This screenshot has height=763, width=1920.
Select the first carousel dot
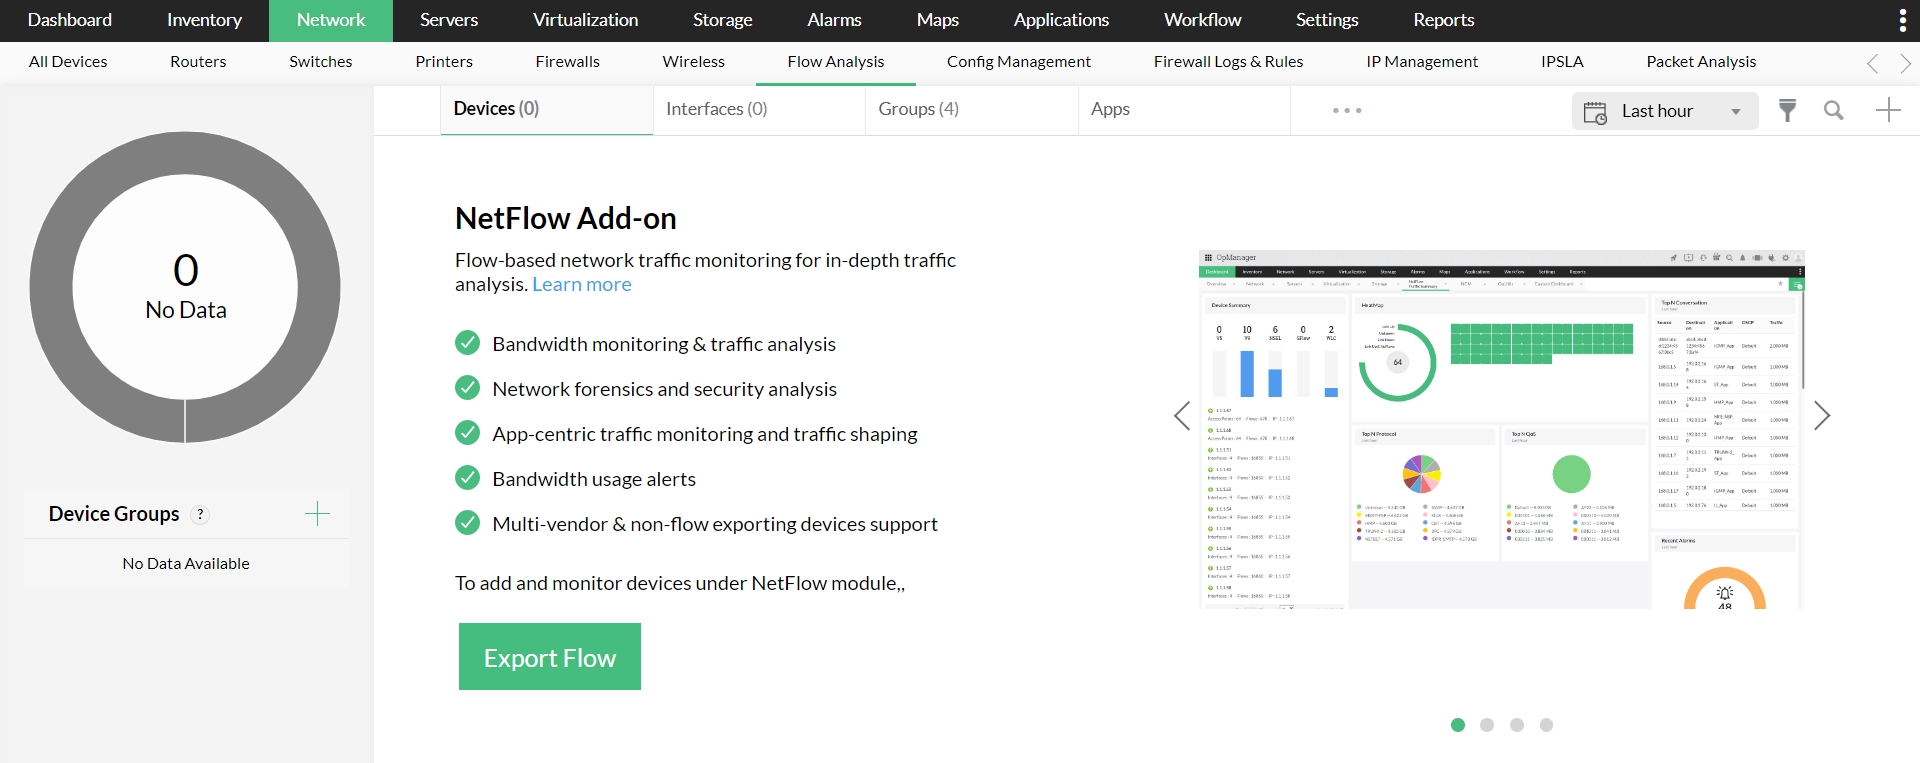[1458, 725]
